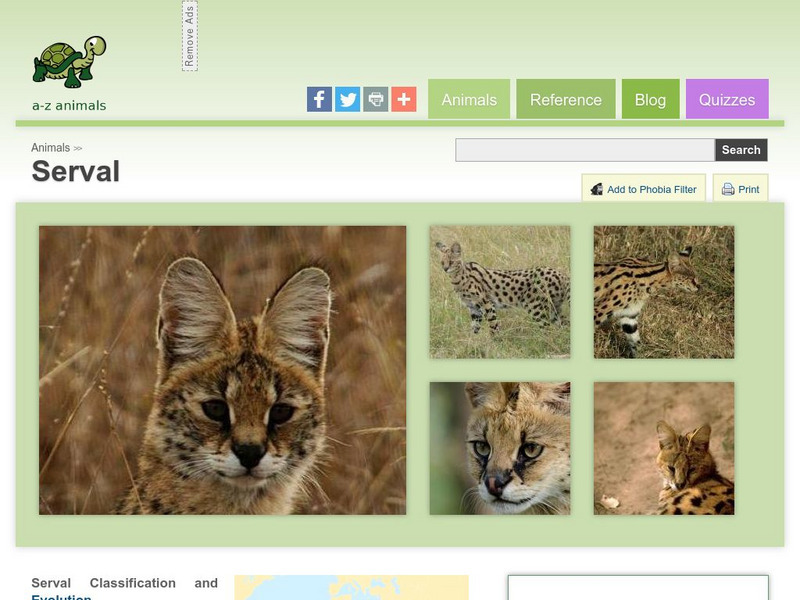Go to the Quizzes section
Image resolution: width=800 pixels, height=600 pixels.
coord(729,99)
